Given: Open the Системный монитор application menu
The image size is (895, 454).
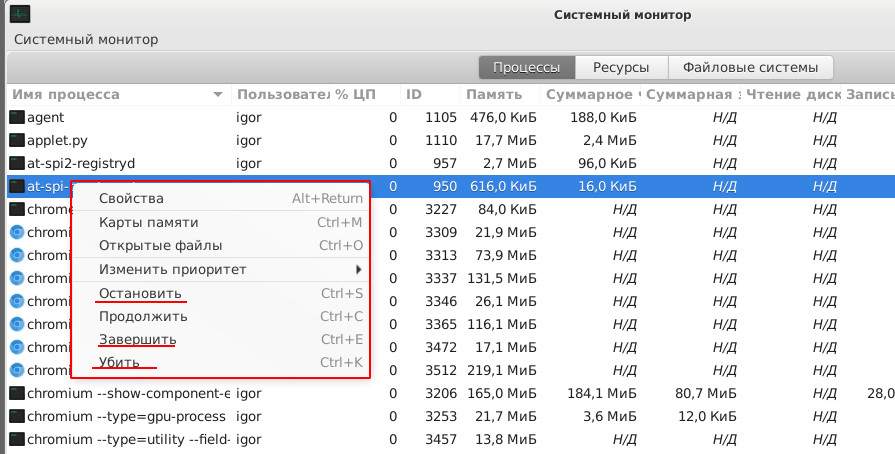Looking at the screenshot, I should [86, 39].
